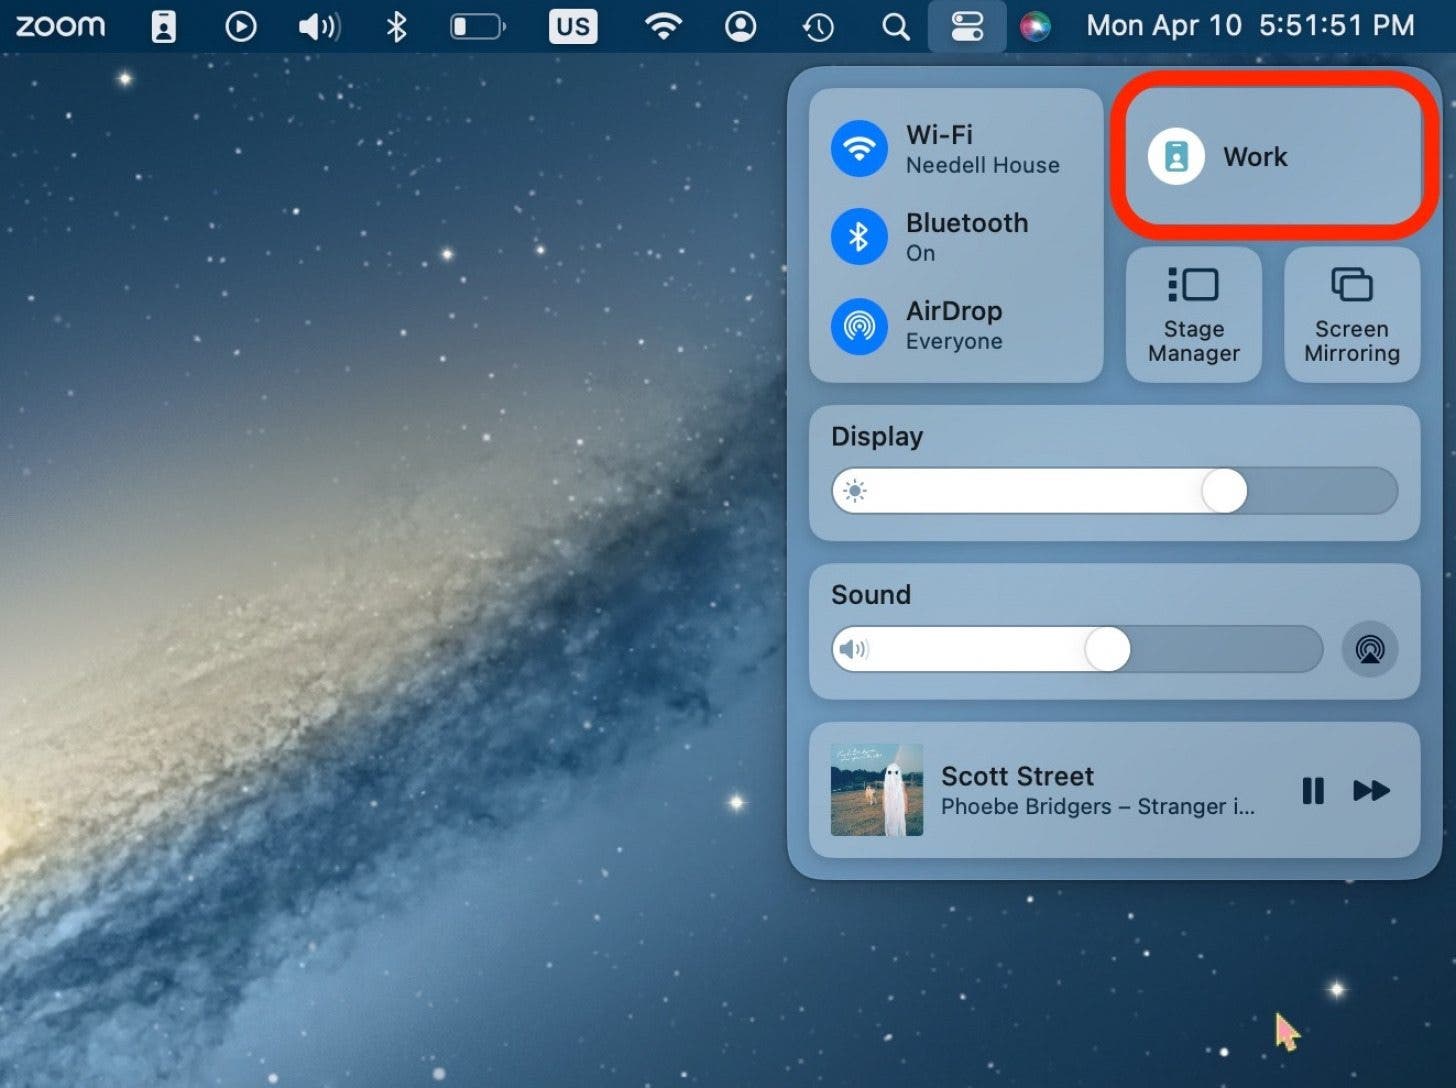Open Screen Mirroring options
The image size is (1456, 1088).
pos(1351,314)
